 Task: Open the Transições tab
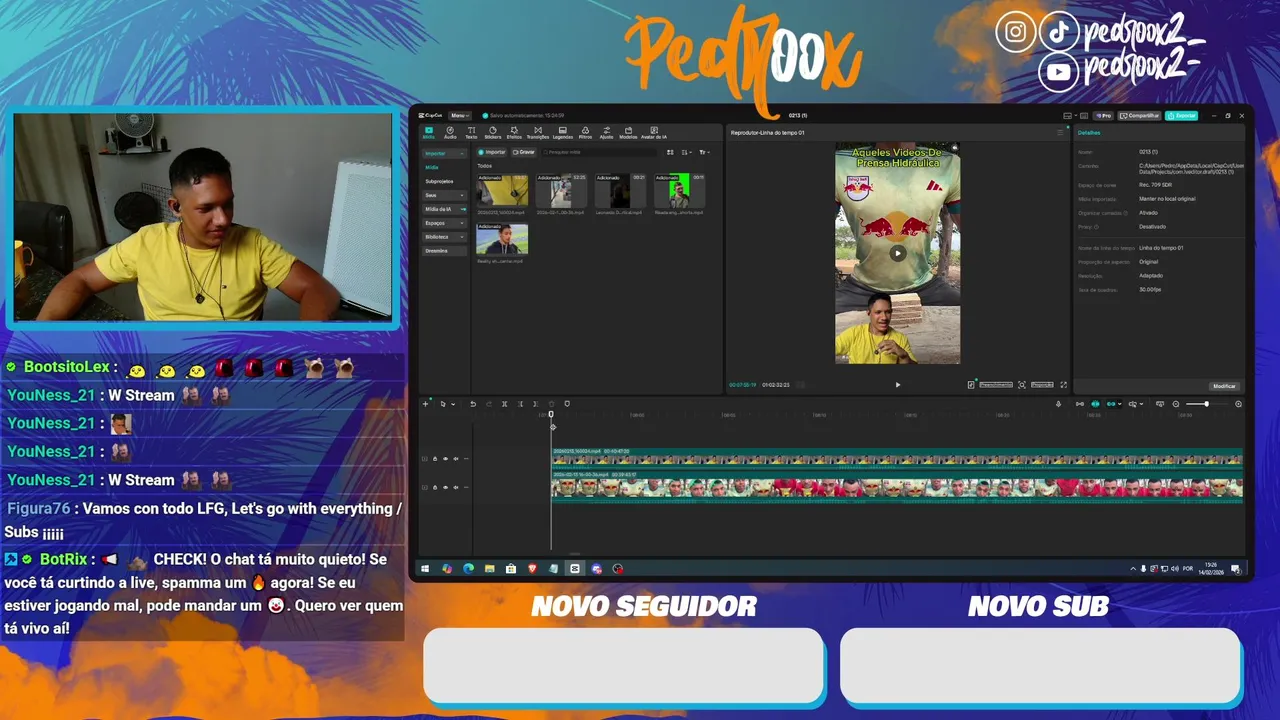point(538,132)
